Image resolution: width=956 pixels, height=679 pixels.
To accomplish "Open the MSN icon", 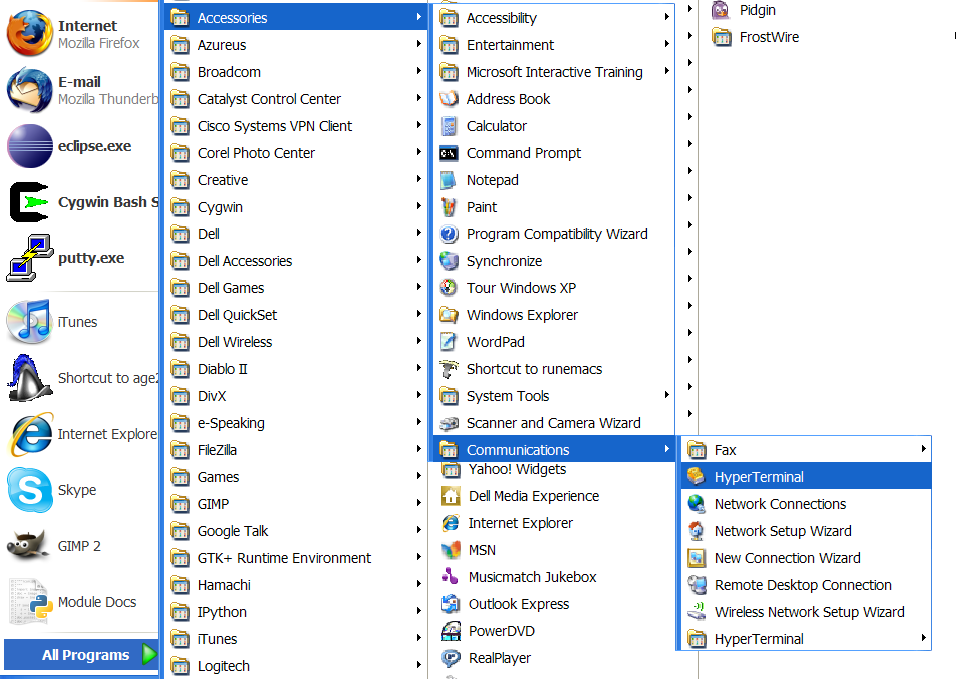I will [x=451, y=550].
